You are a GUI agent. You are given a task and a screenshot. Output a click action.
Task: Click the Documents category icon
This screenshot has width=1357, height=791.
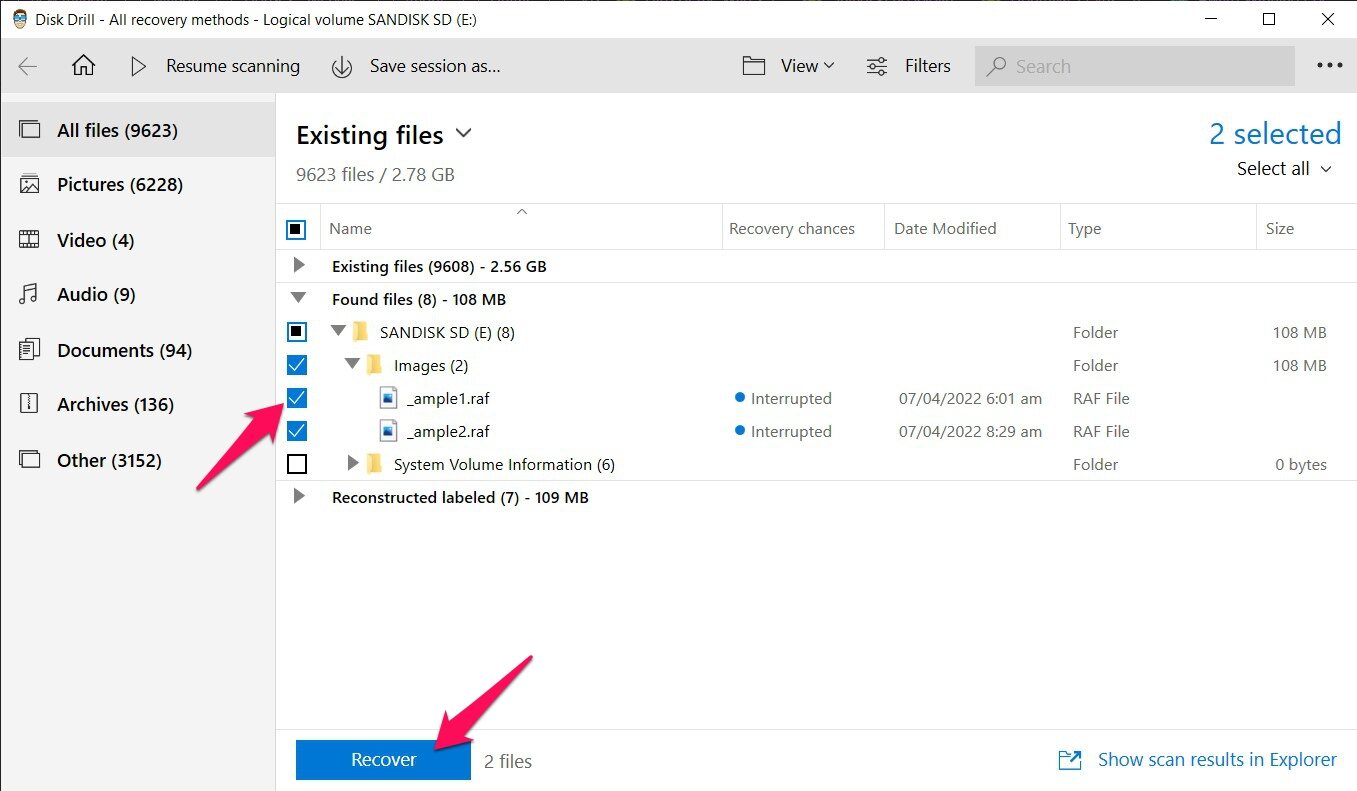(30, 350)
